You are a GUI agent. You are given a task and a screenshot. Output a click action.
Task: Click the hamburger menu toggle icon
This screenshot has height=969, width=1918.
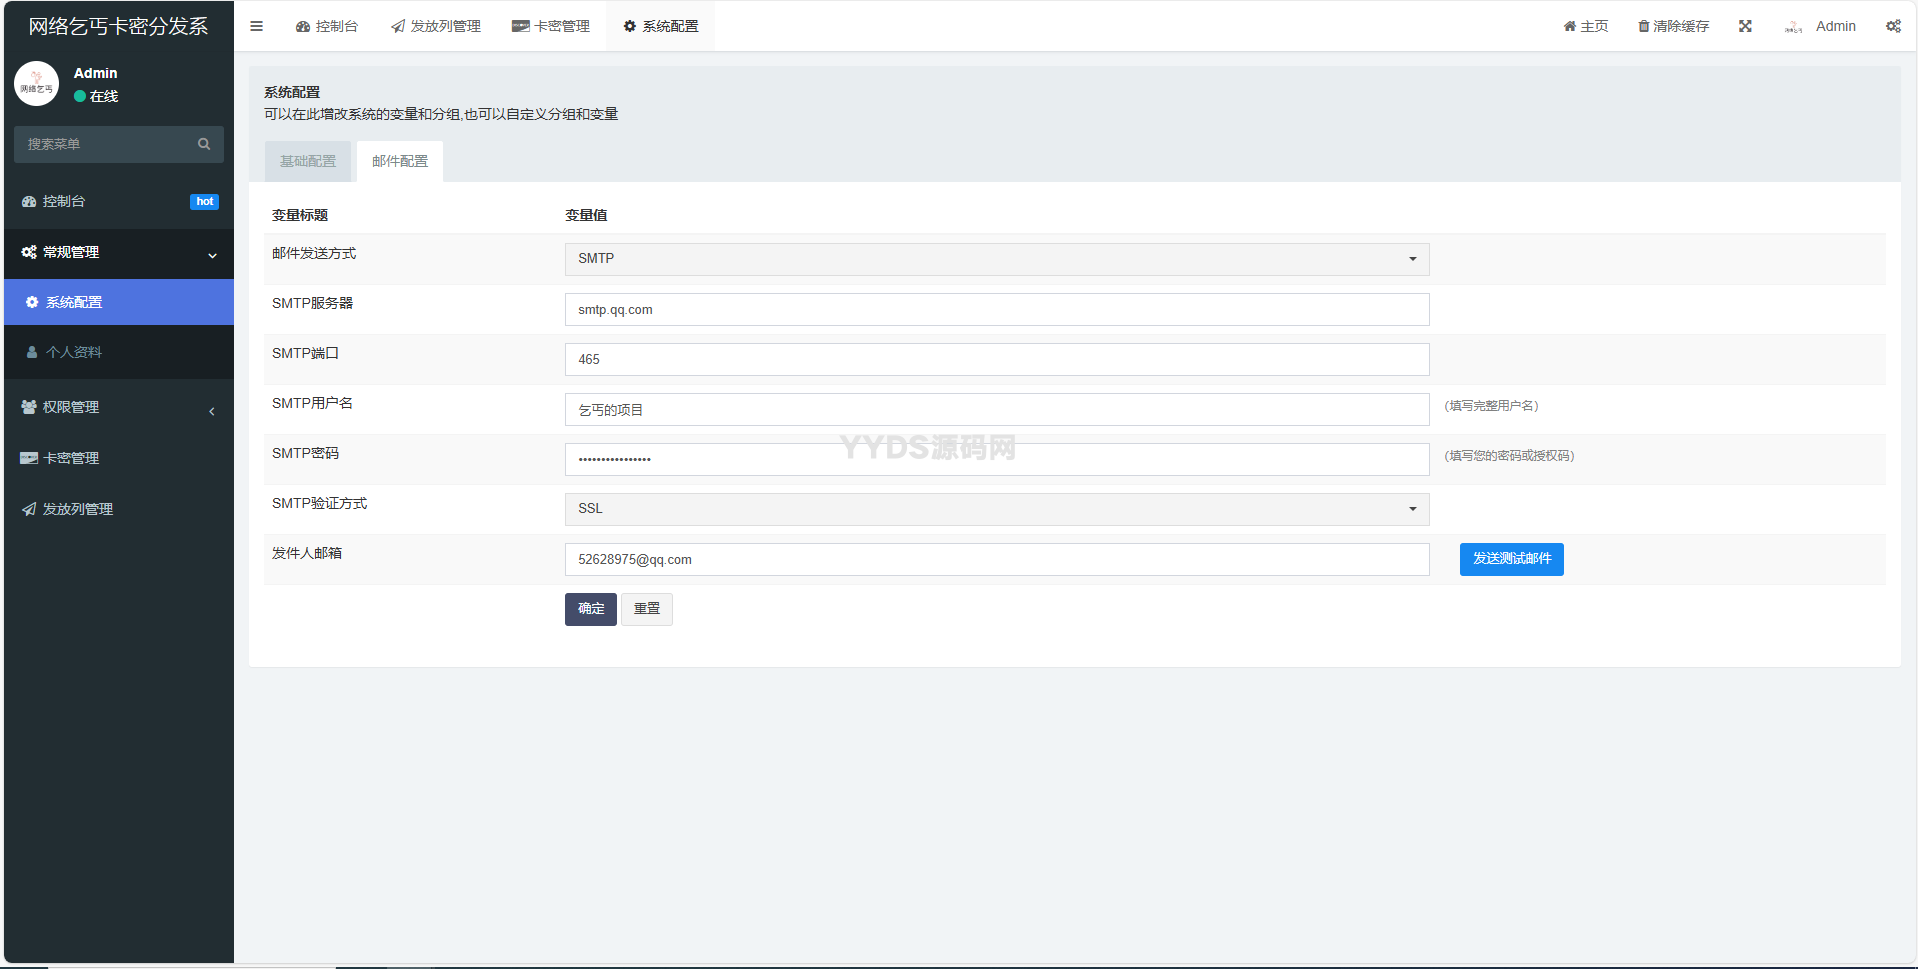[256, 26]
